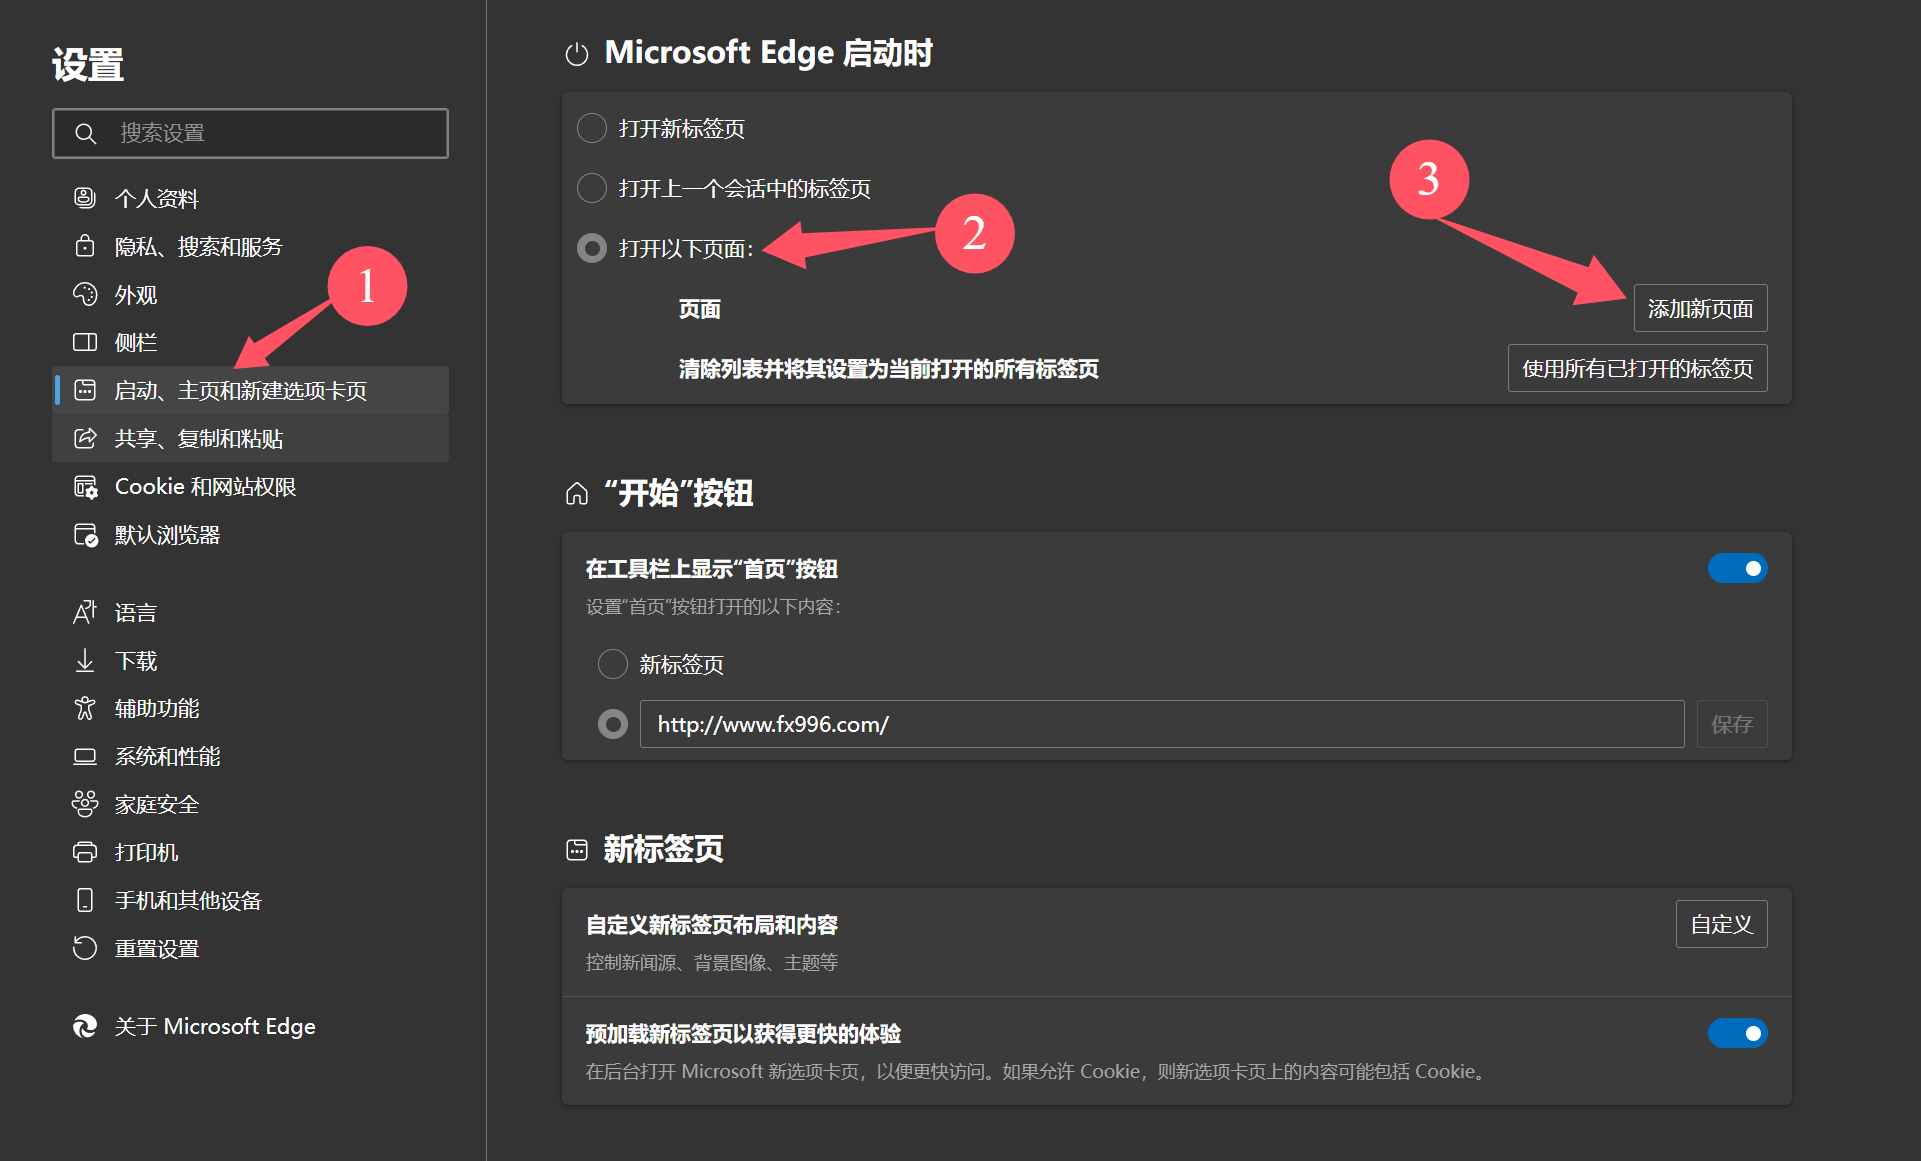This screenshot has height=1161, width=1921.
Task: Click the printer icon next to 打印机
Action: pos(85,852)
